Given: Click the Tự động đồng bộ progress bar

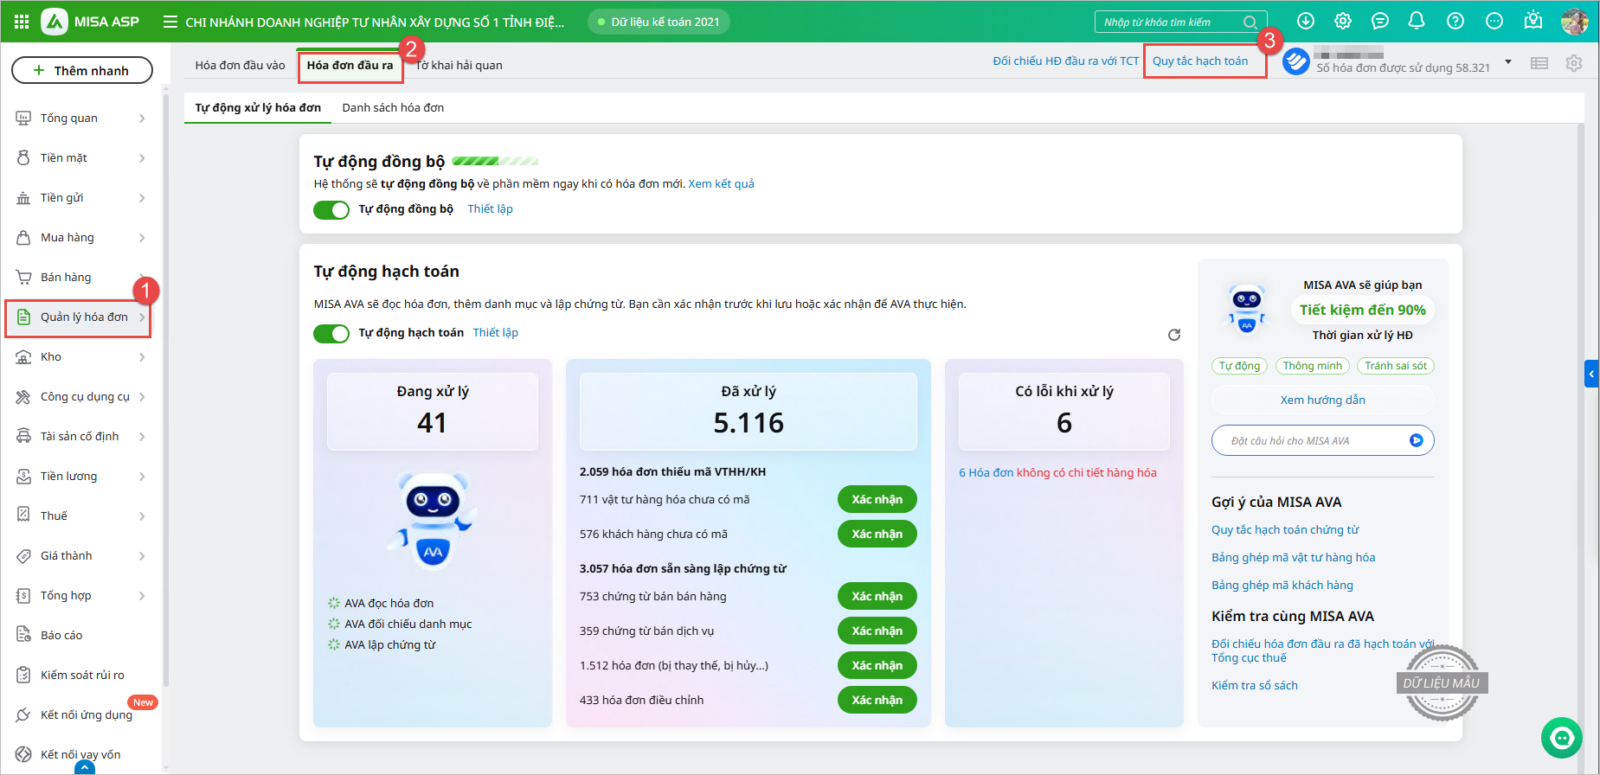Looking at the screenshot, I should (495, 161).
